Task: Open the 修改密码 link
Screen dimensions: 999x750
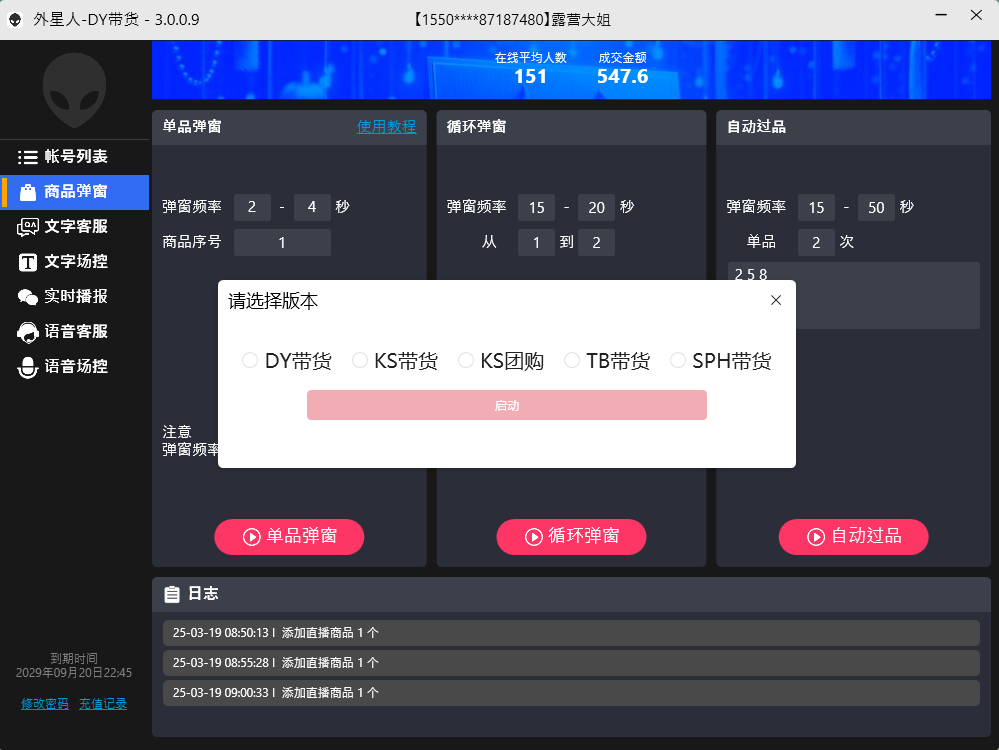Action: (45, 704)
